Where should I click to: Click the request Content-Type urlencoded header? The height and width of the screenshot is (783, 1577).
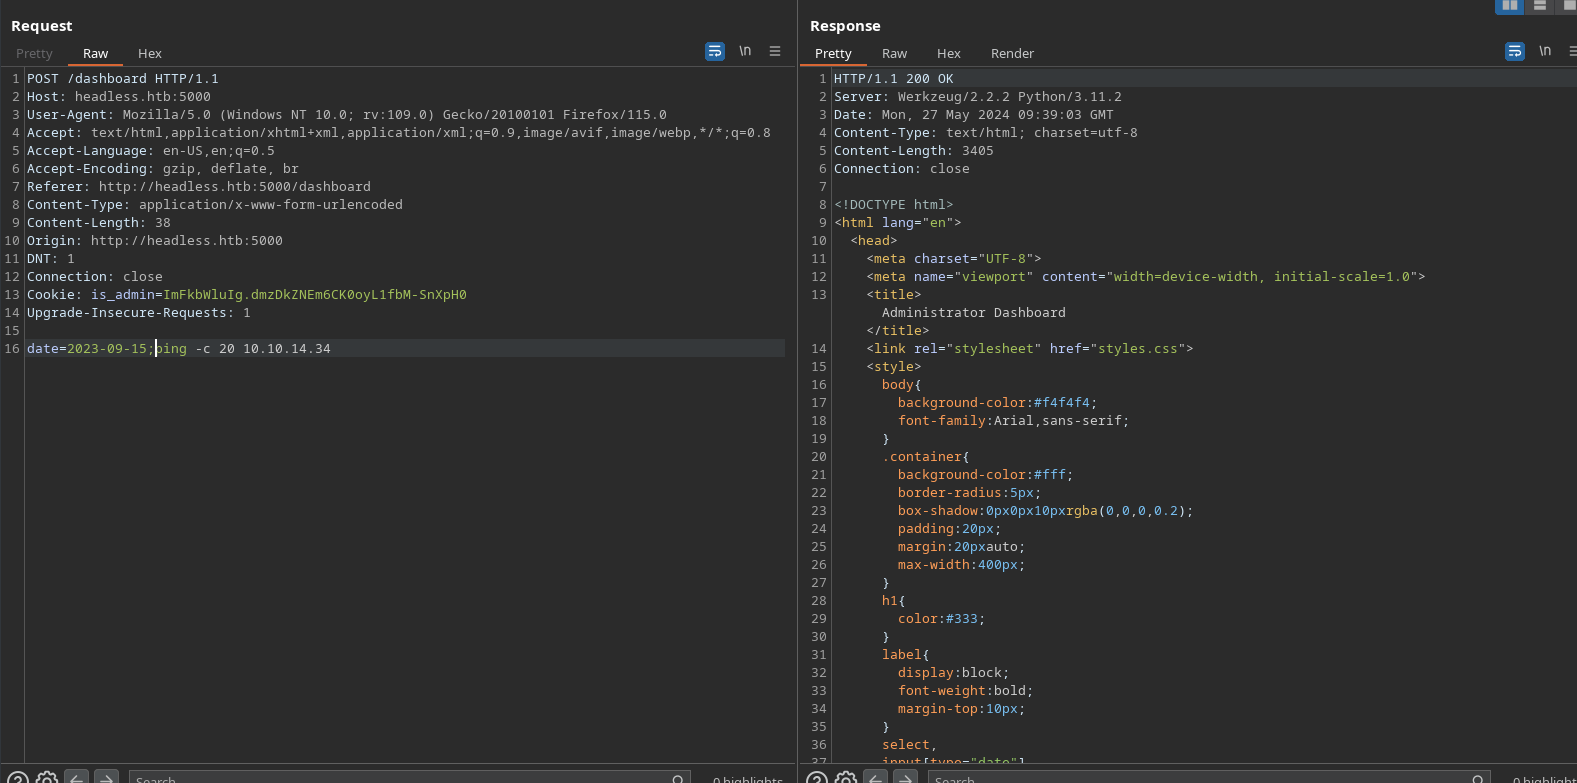[x=215, y=205]
